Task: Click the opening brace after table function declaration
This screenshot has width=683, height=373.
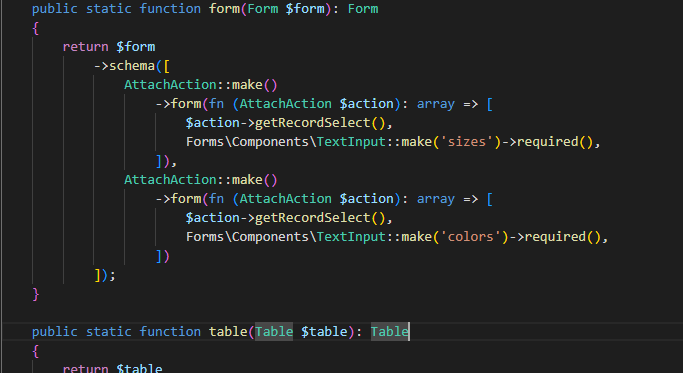Action: click(36, 351)
